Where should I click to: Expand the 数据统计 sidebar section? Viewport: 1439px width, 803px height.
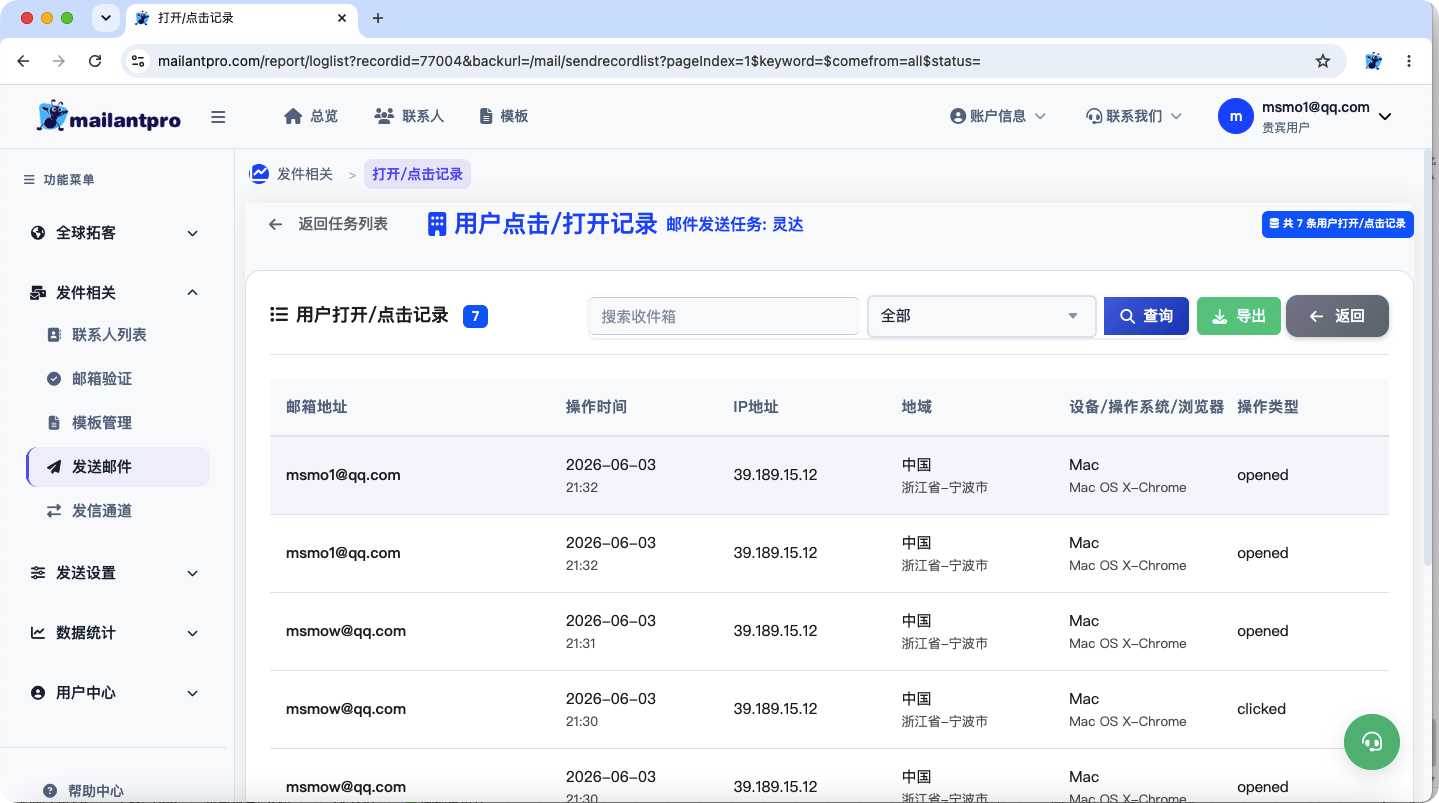pos(115,633)
